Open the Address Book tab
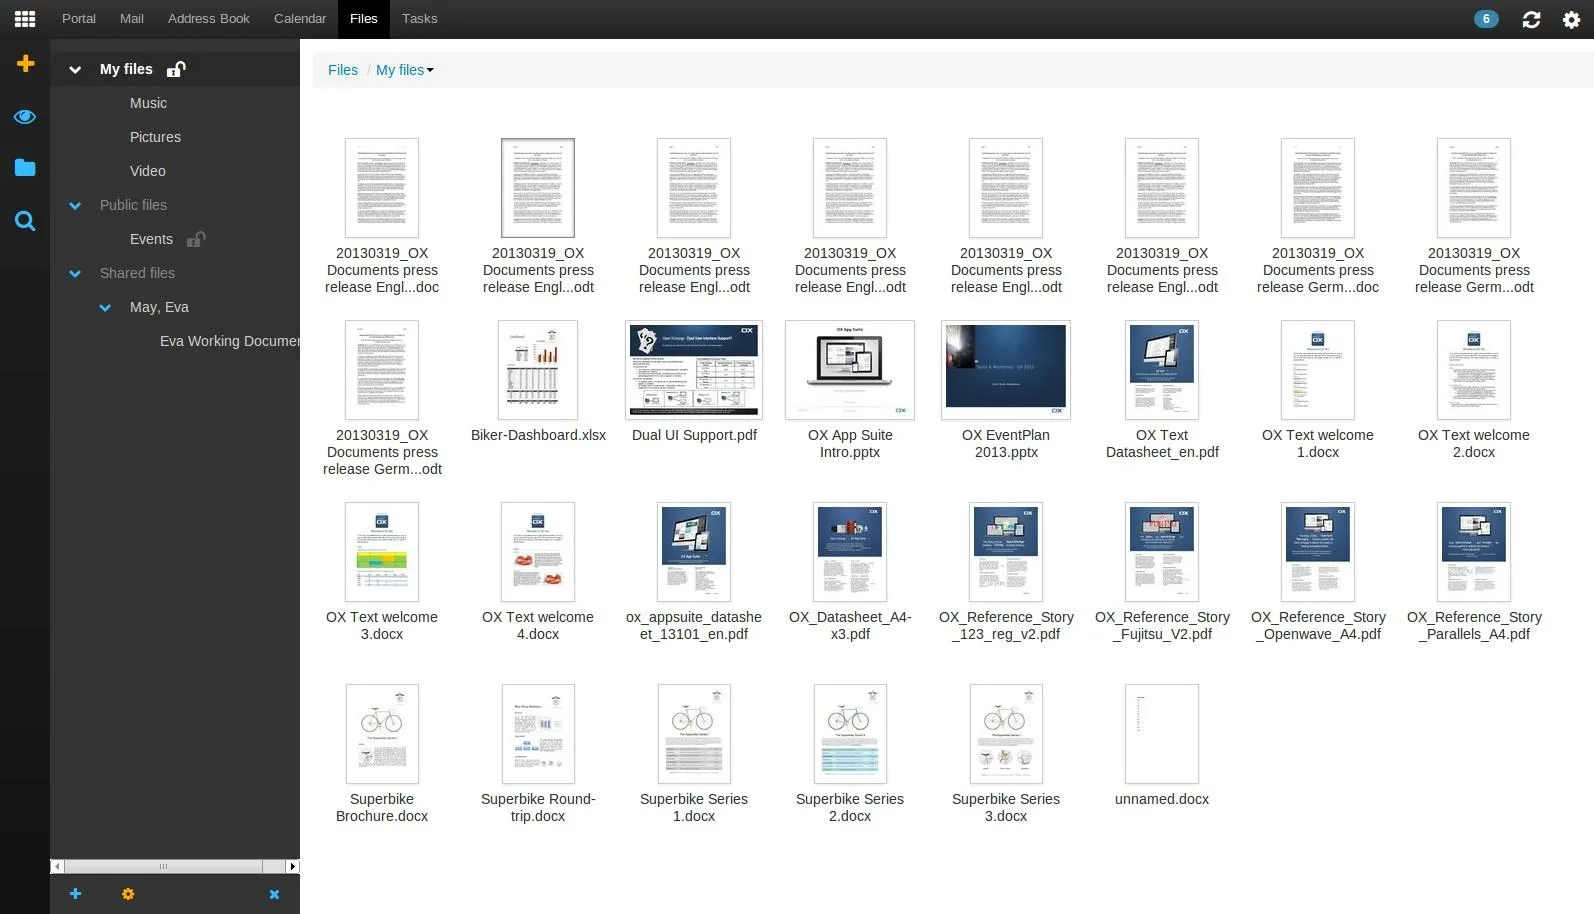Image resolution: width=1594 pixels, height=914 pixels. tap(209, 19)
